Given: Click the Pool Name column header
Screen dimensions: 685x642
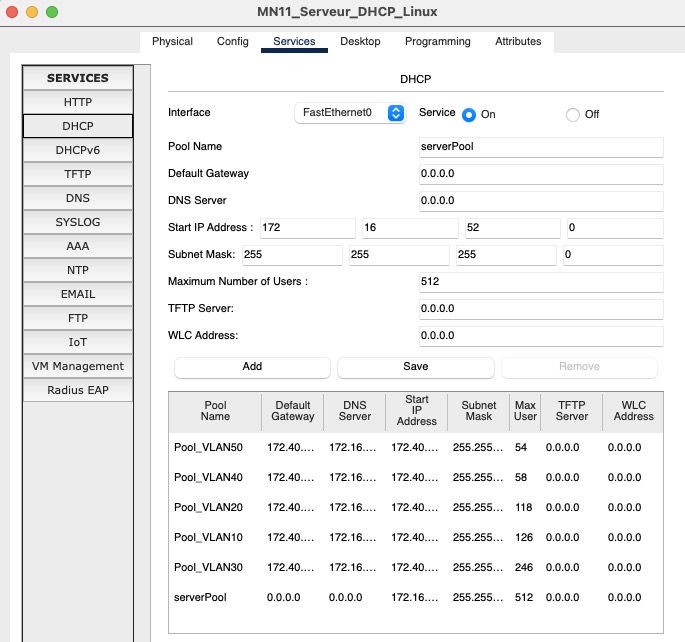Looking at the screenshot, I should point(215,411).
